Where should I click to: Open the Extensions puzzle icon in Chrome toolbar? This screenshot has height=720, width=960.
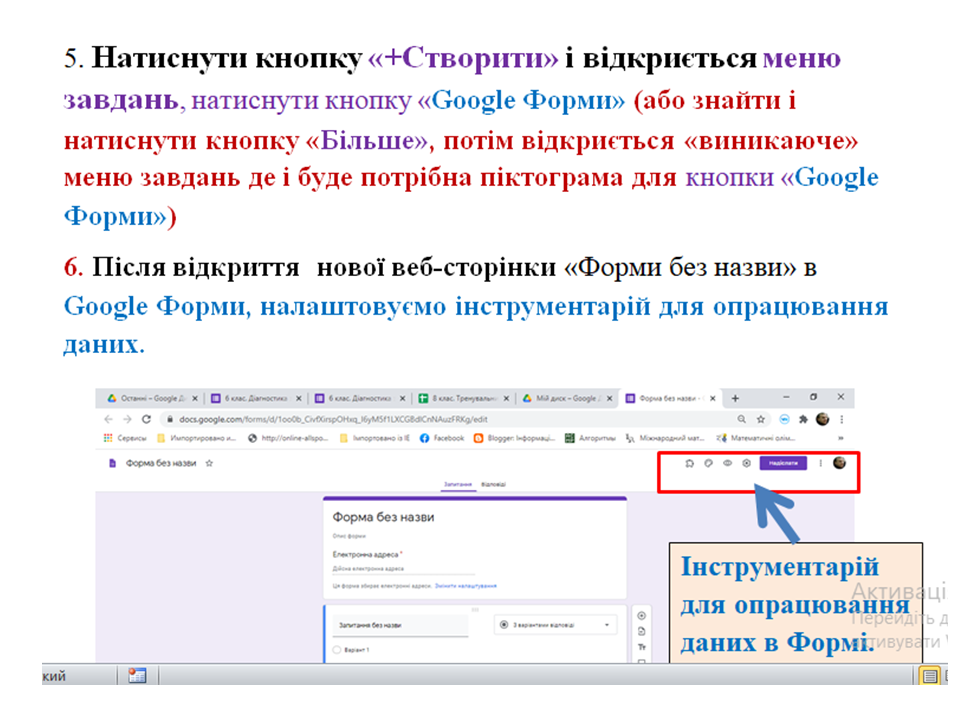[x=803, y=419]
